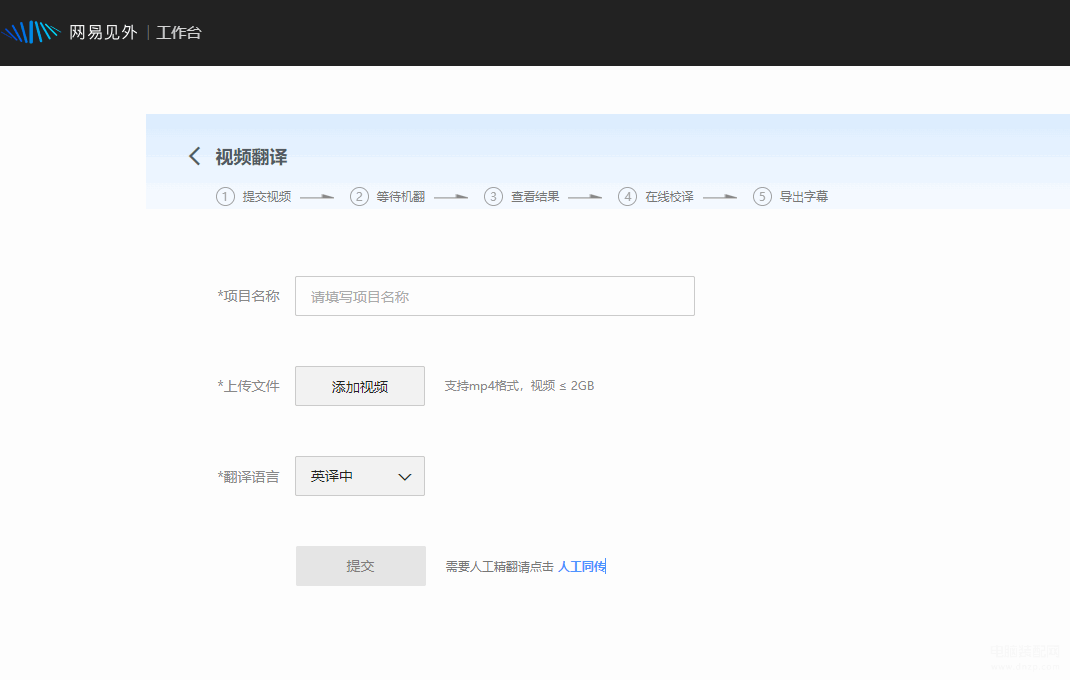Click the 支持mp4格式 file size hint text
The image size is (1070, 680).
click(519, 386)
